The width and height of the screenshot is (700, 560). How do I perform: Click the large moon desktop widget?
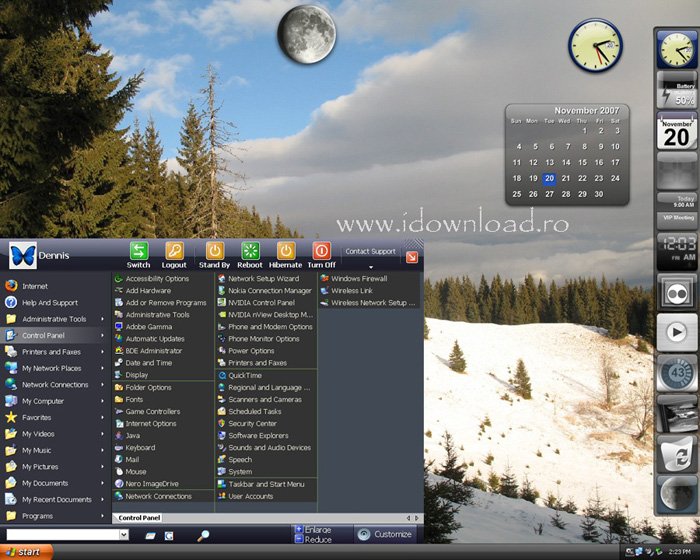(306, 34)
